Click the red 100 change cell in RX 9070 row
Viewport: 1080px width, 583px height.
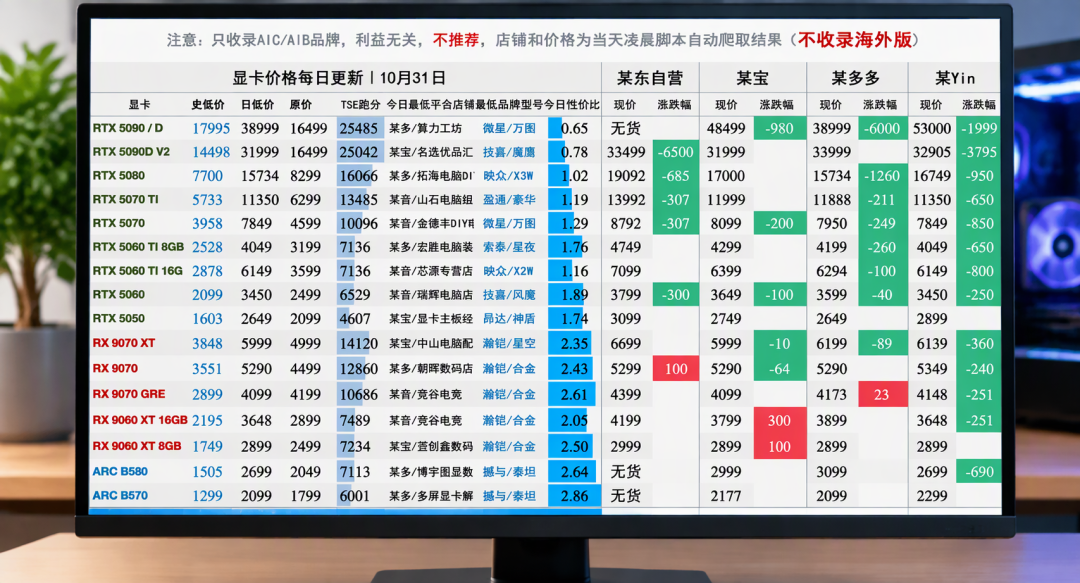(676, 369)
